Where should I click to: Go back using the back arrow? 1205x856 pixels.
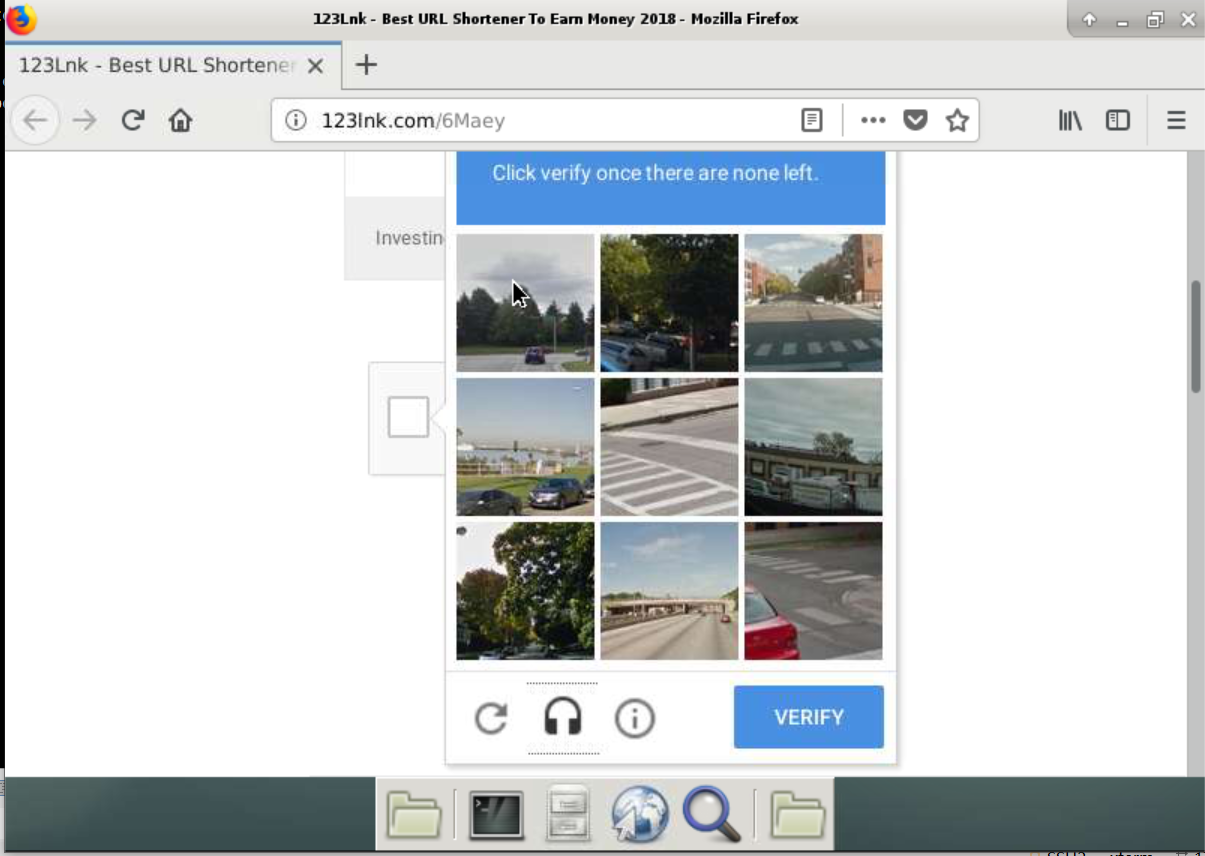(x=35, y=121)
